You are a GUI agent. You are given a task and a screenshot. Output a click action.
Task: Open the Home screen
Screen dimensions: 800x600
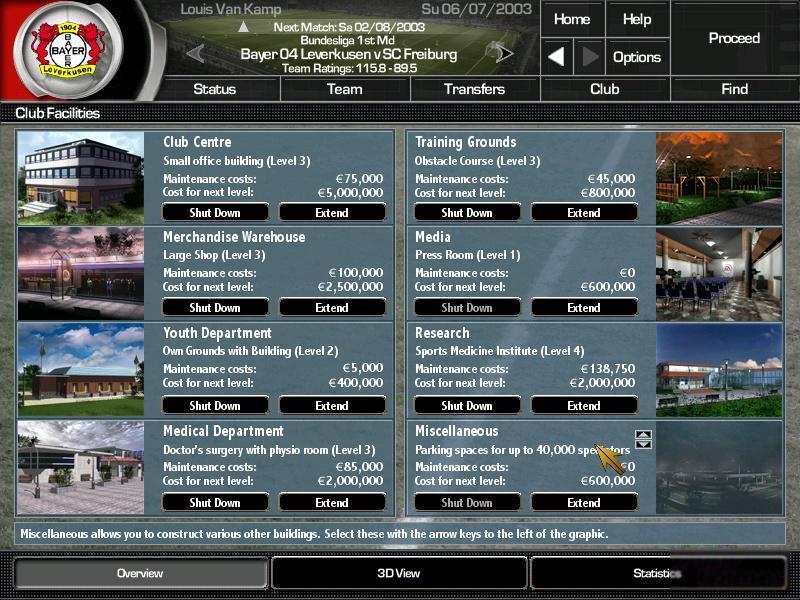point(572,19)
